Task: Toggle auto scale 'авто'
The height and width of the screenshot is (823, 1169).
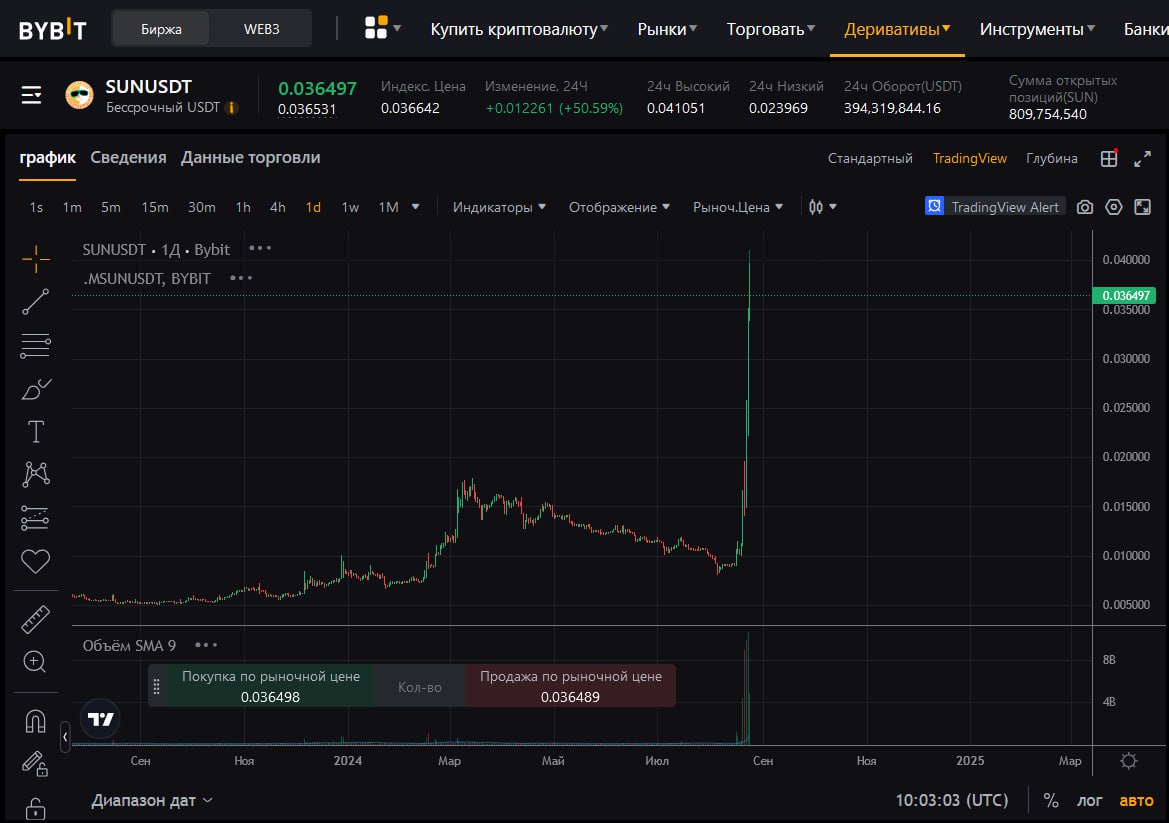Action: pyautogui.click(x=1136, y=801)
